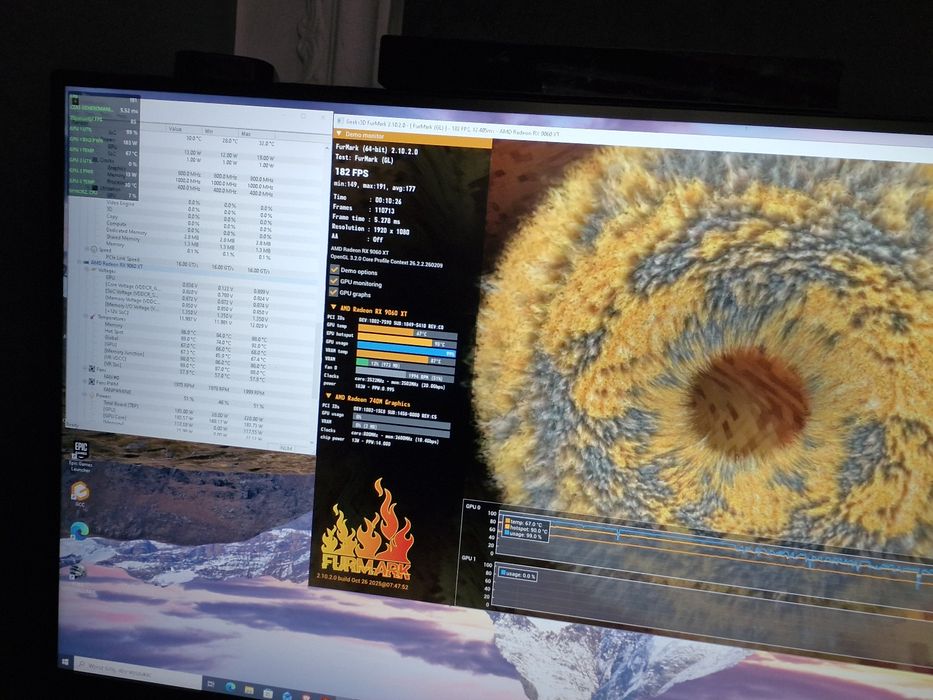Collapse the AMD Radeon RX 9060 XT section in FurMark
Image resolution: width=933 pixels, height=700 pixels.
(333, 308)
